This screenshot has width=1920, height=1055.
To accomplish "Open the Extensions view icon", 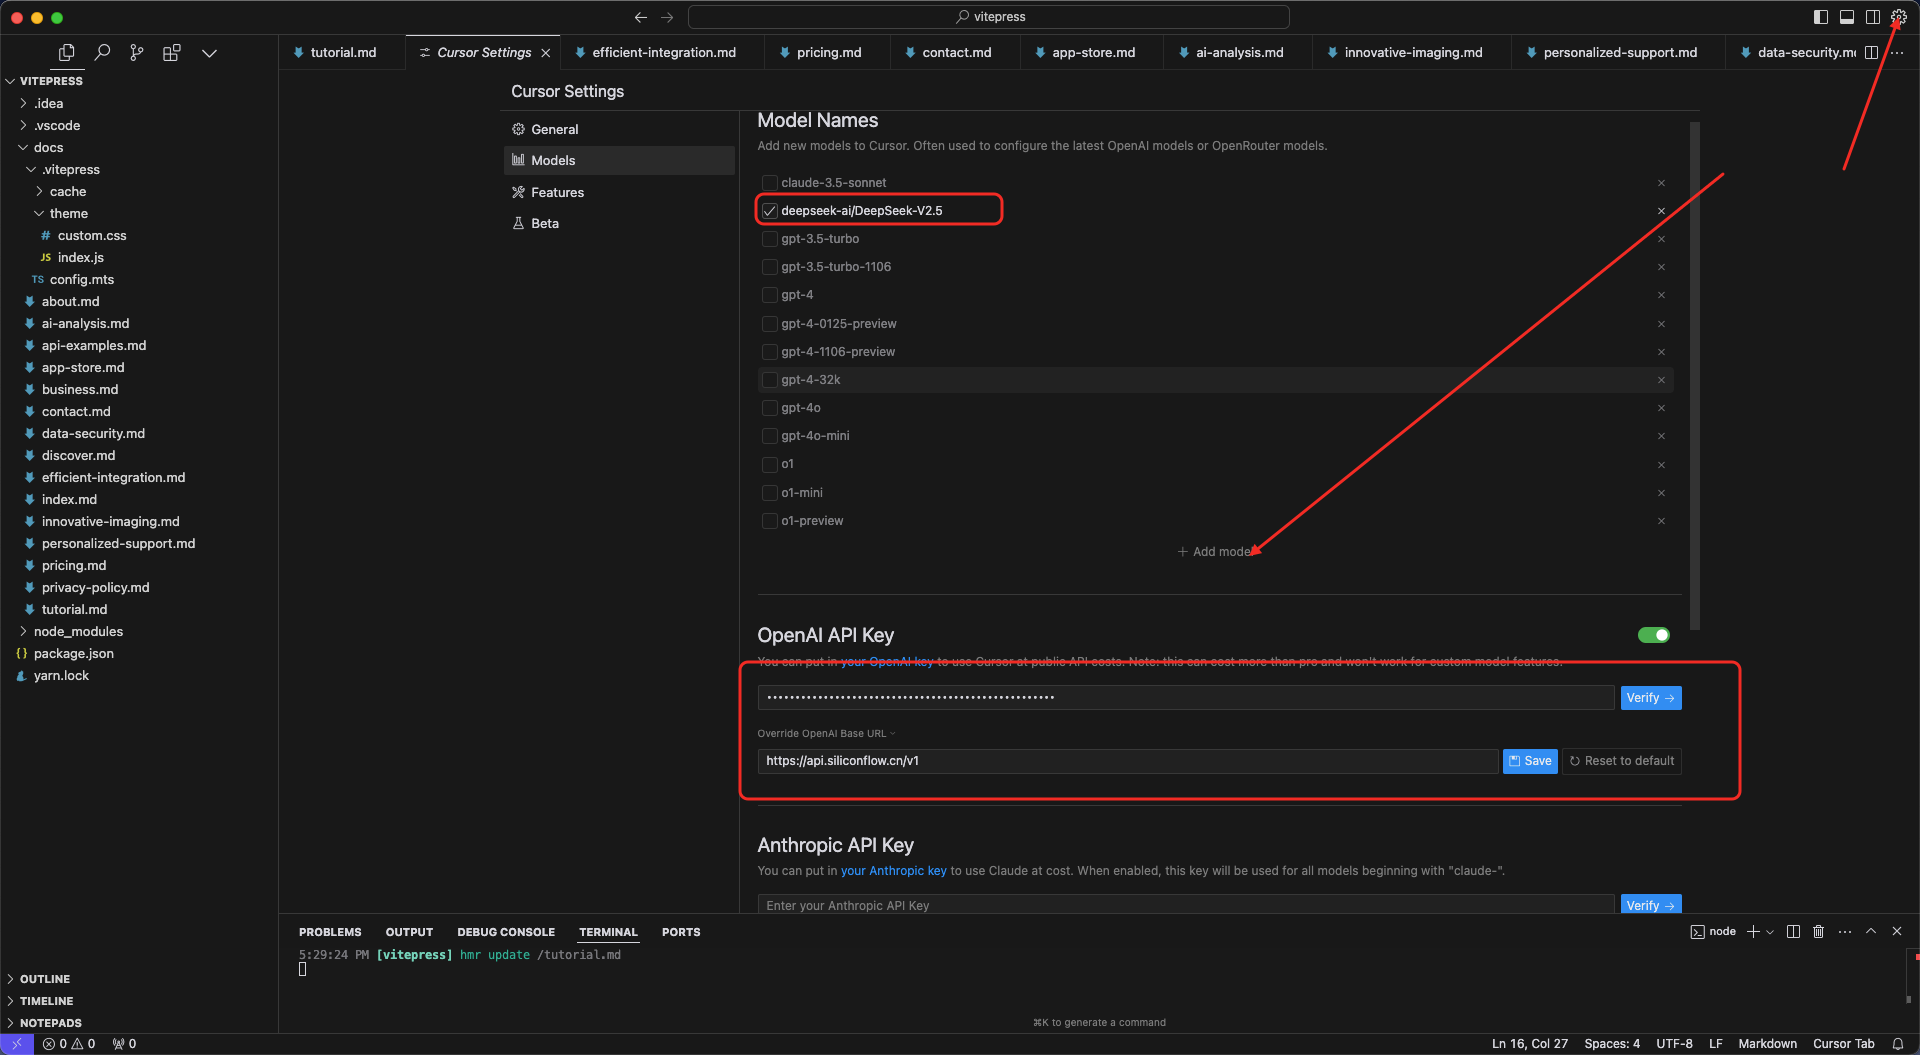I will (x=172, y=53).
